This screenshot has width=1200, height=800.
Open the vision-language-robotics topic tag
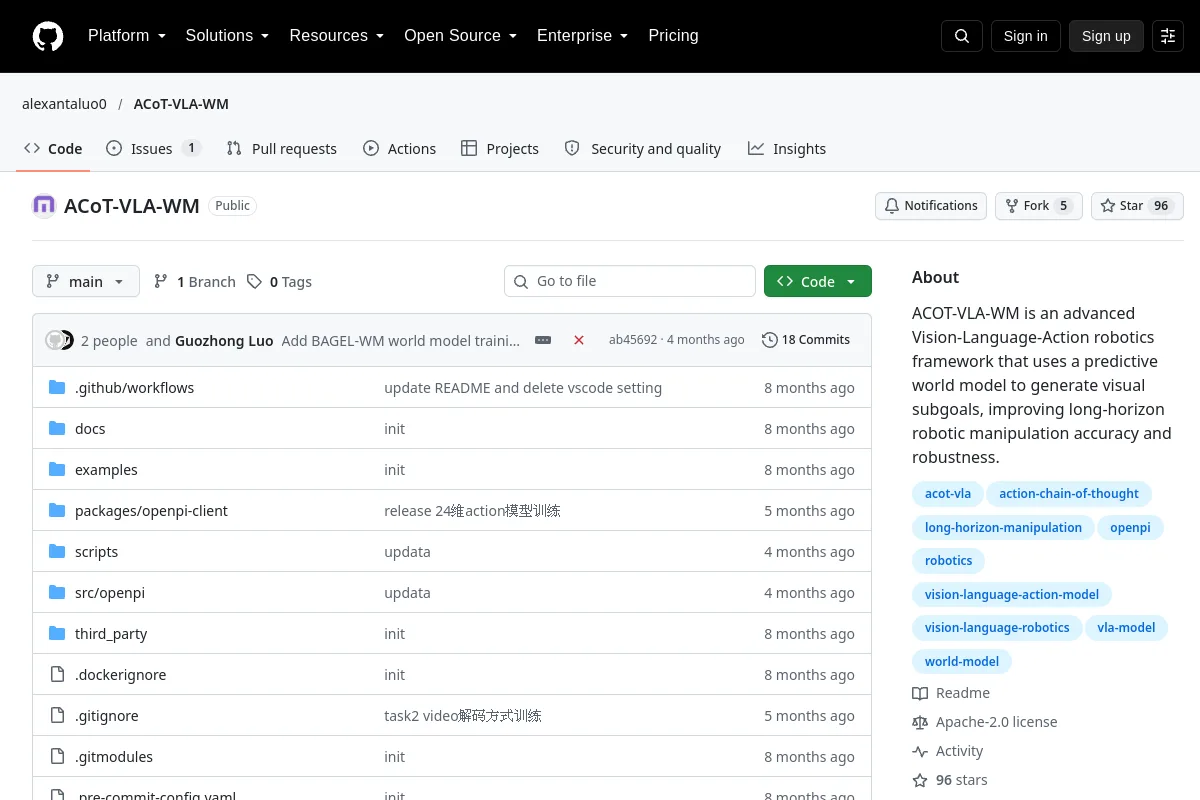tap(997, 628)
